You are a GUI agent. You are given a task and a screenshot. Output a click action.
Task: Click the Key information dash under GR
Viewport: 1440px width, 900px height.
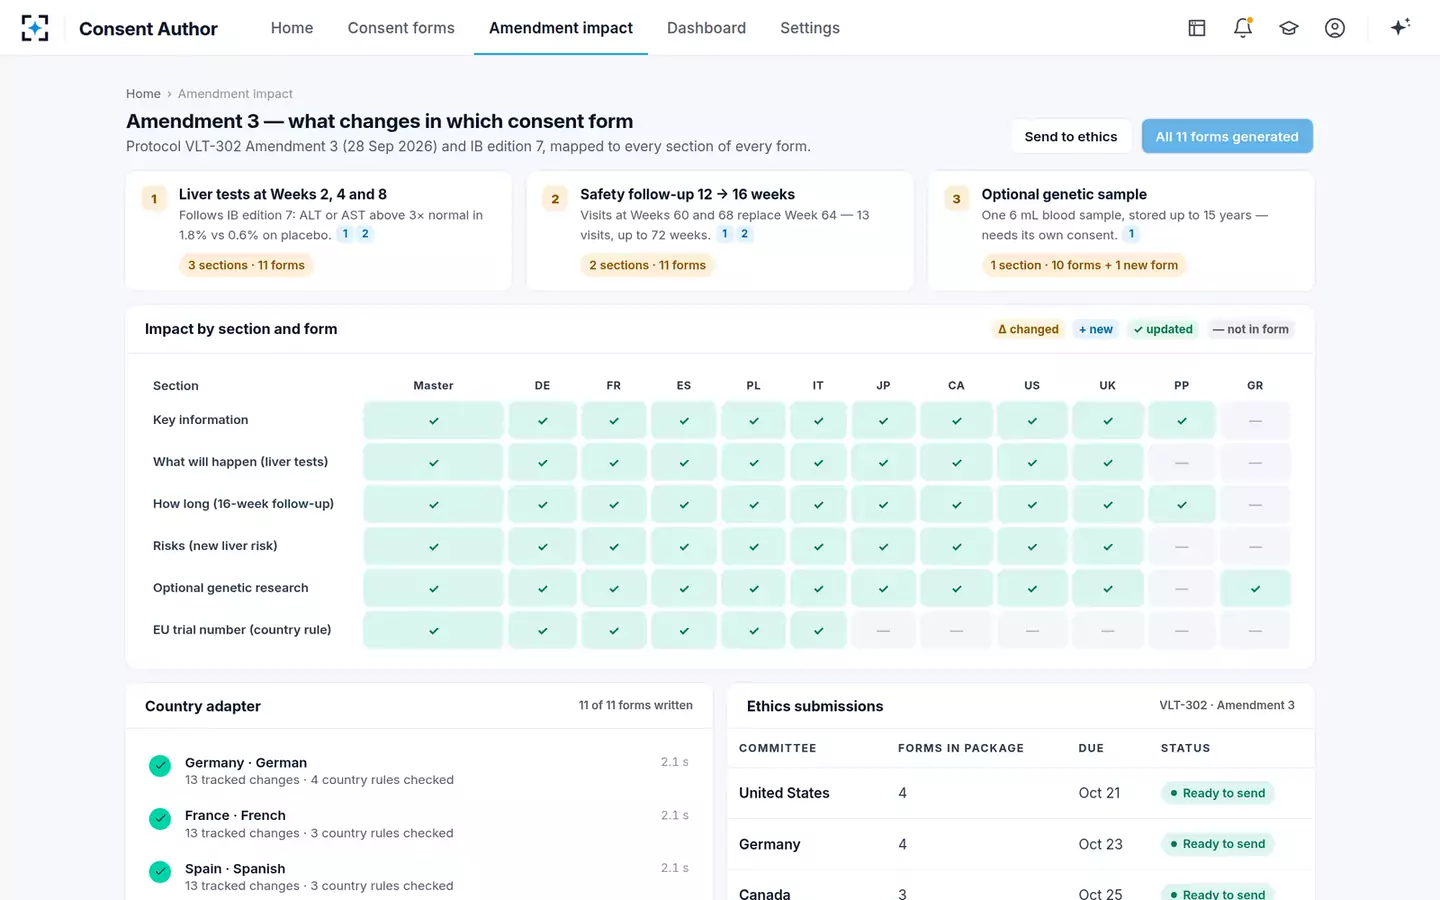1255,421
